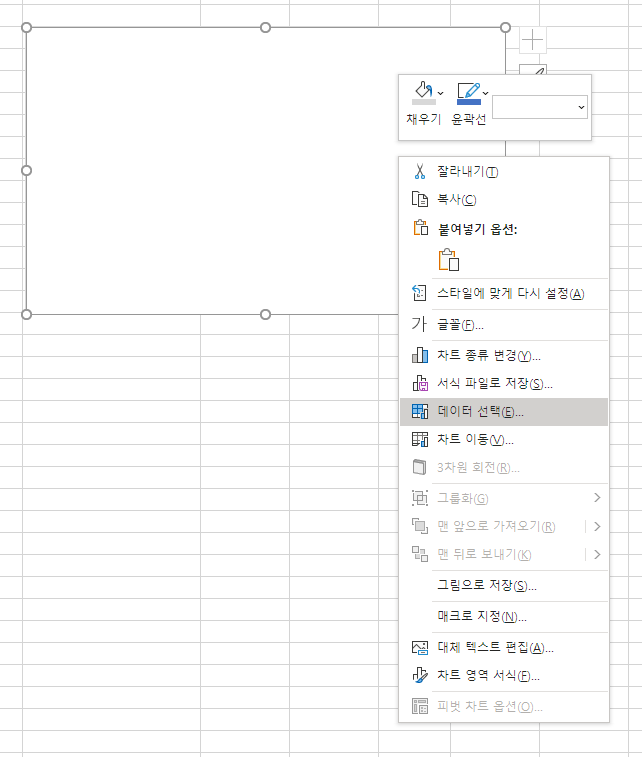
Task: Click the light gray fill color bar under the paint bucket
Action: (x=424, y=102)
